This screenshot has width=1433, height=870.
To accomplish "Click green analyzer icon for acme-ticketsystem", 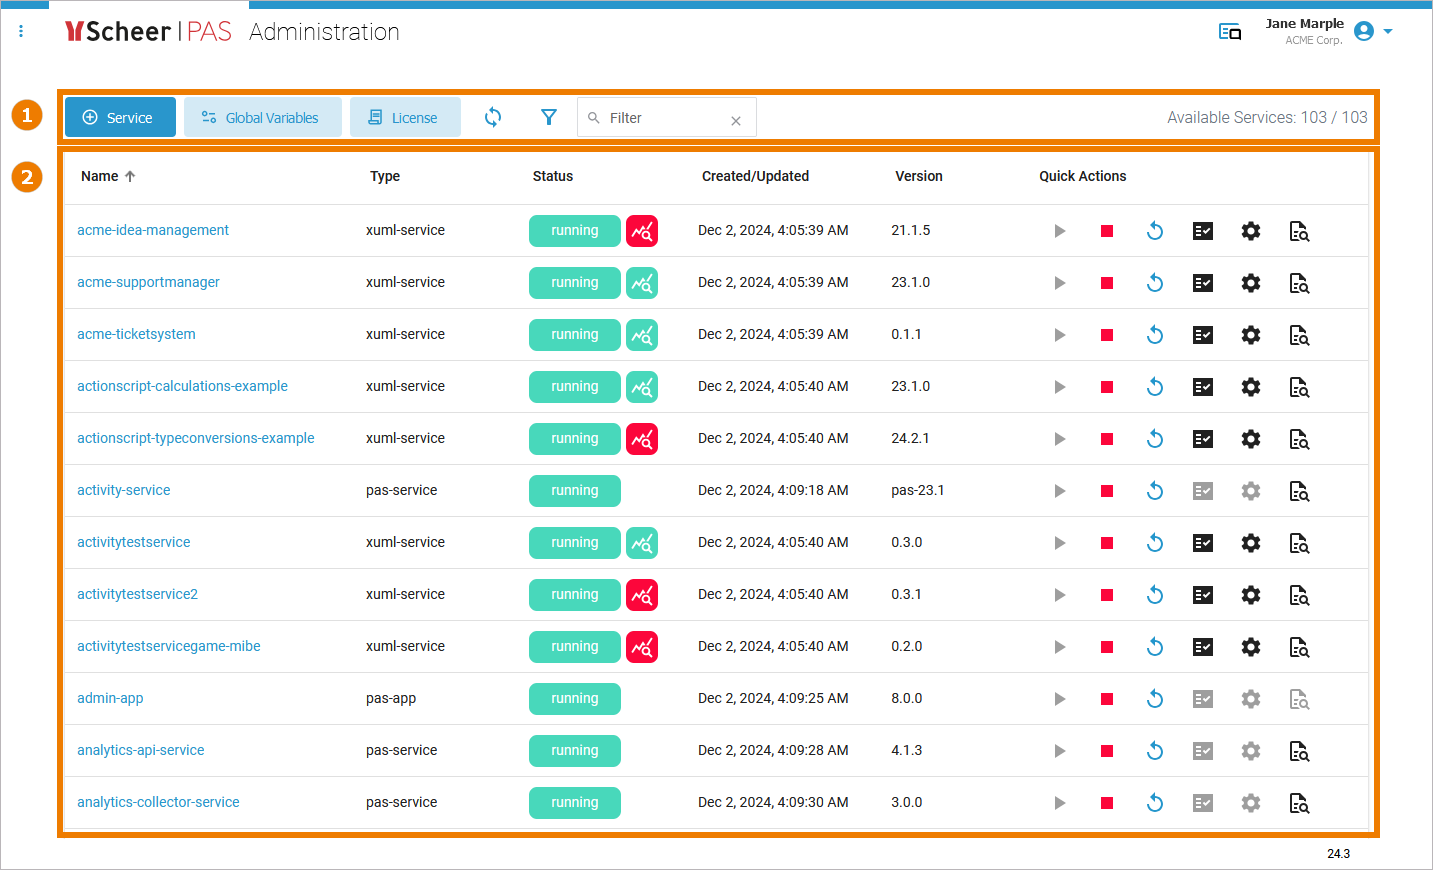I will (642, 335).
